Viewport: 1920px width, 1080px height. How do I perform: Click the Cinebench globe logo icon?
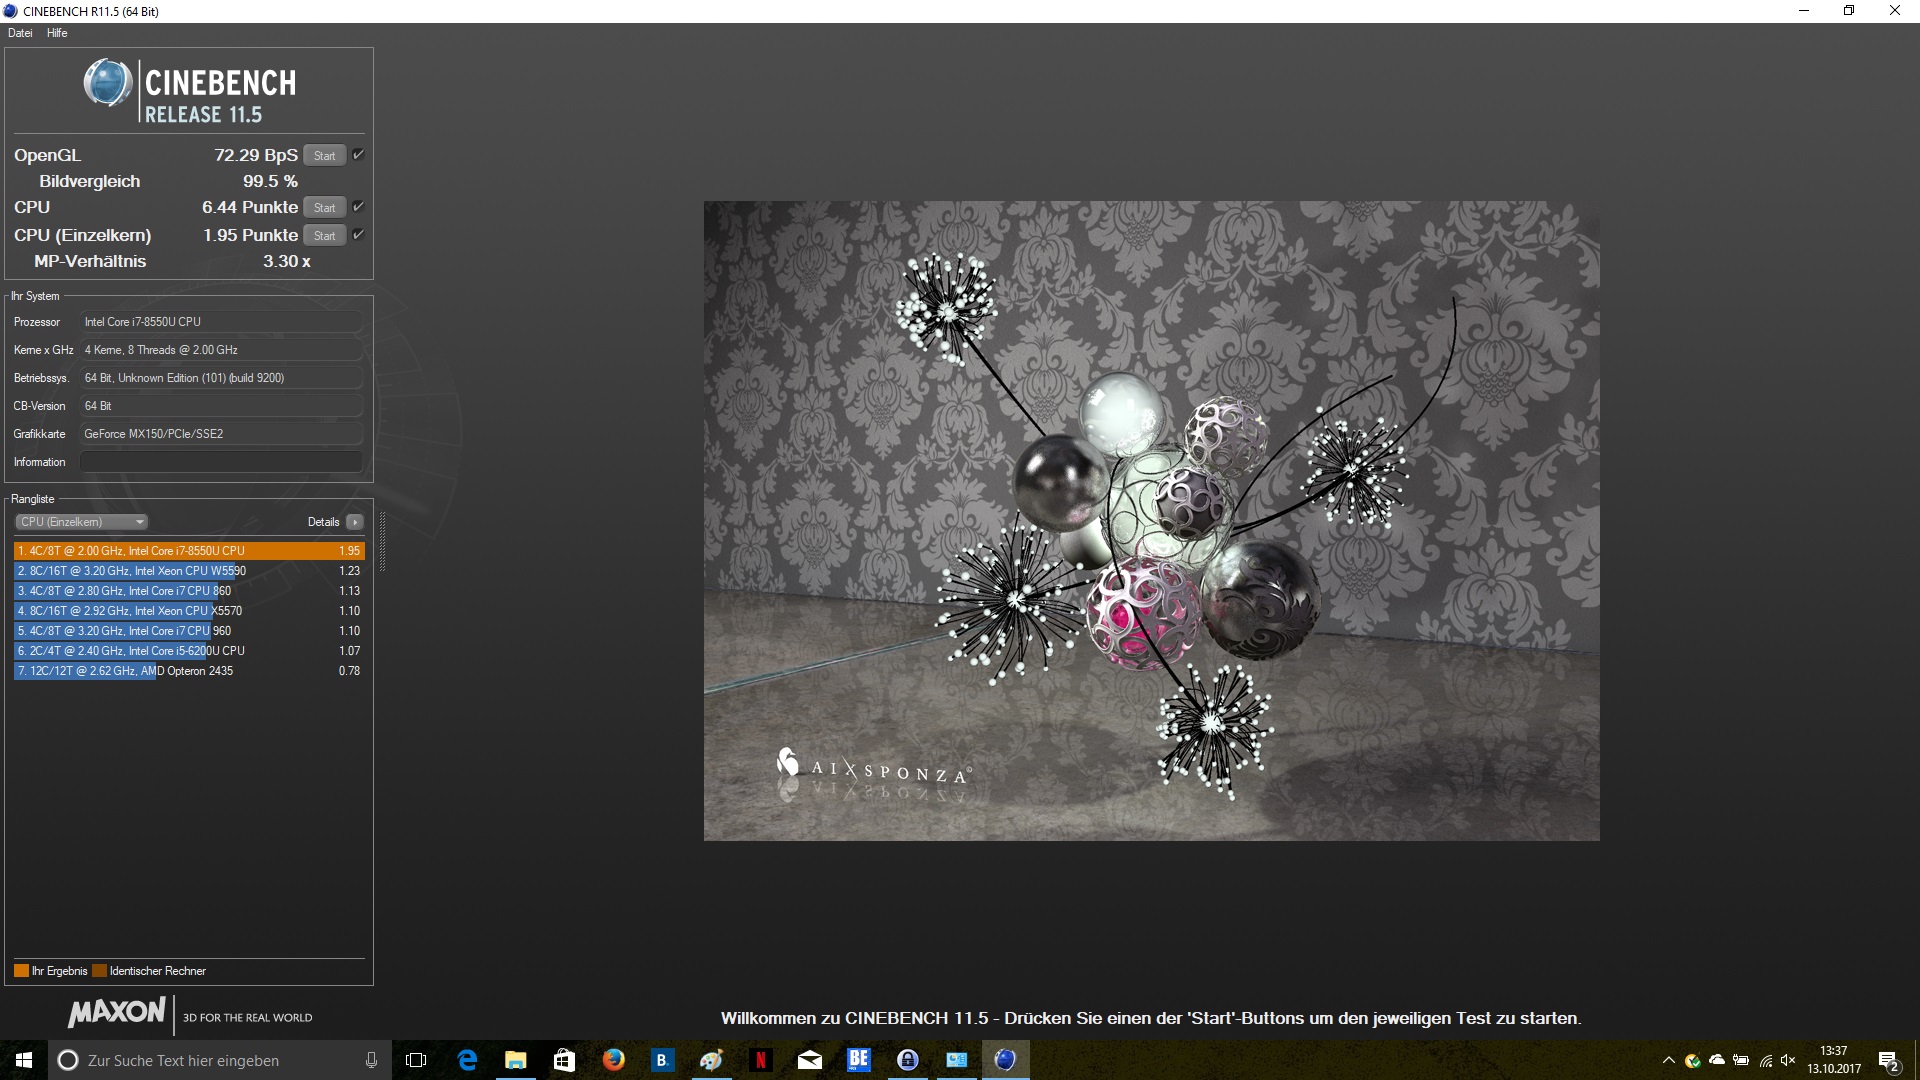(x=108, y=83)
